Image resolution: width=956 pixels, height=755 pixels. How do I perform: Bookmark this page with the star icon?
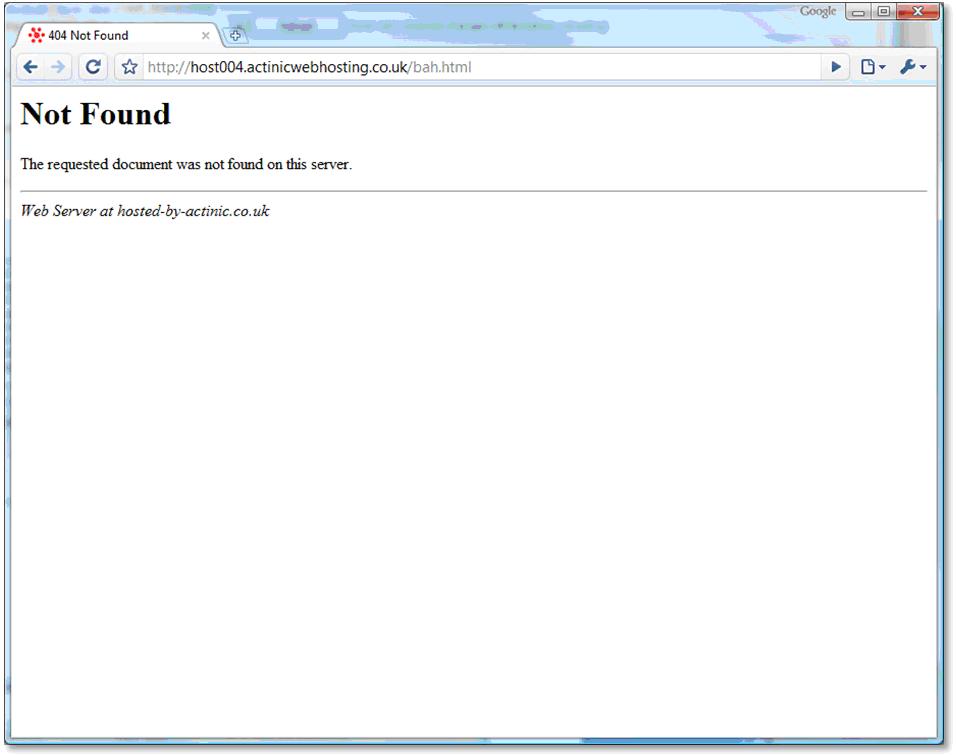(129, 67)
